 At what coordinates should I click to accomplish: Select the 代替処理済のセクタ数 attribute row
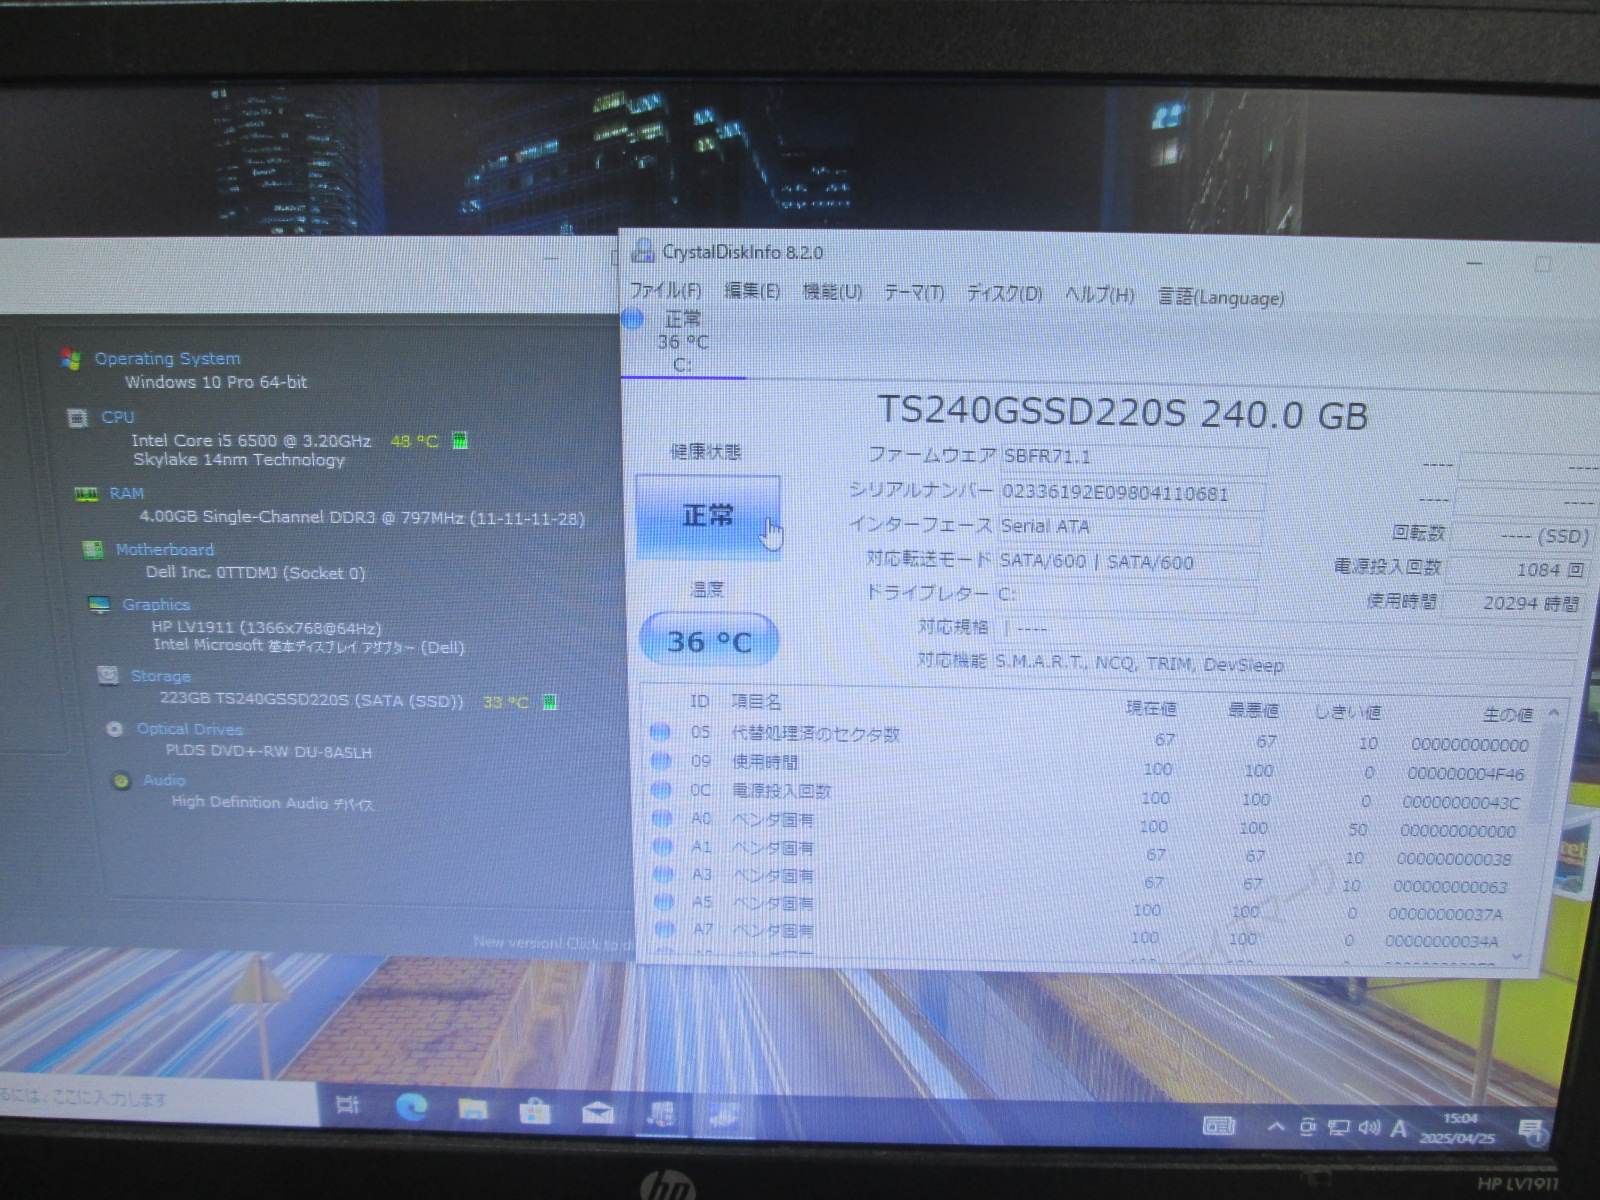pyautogui.click(x=1092, y=738)
